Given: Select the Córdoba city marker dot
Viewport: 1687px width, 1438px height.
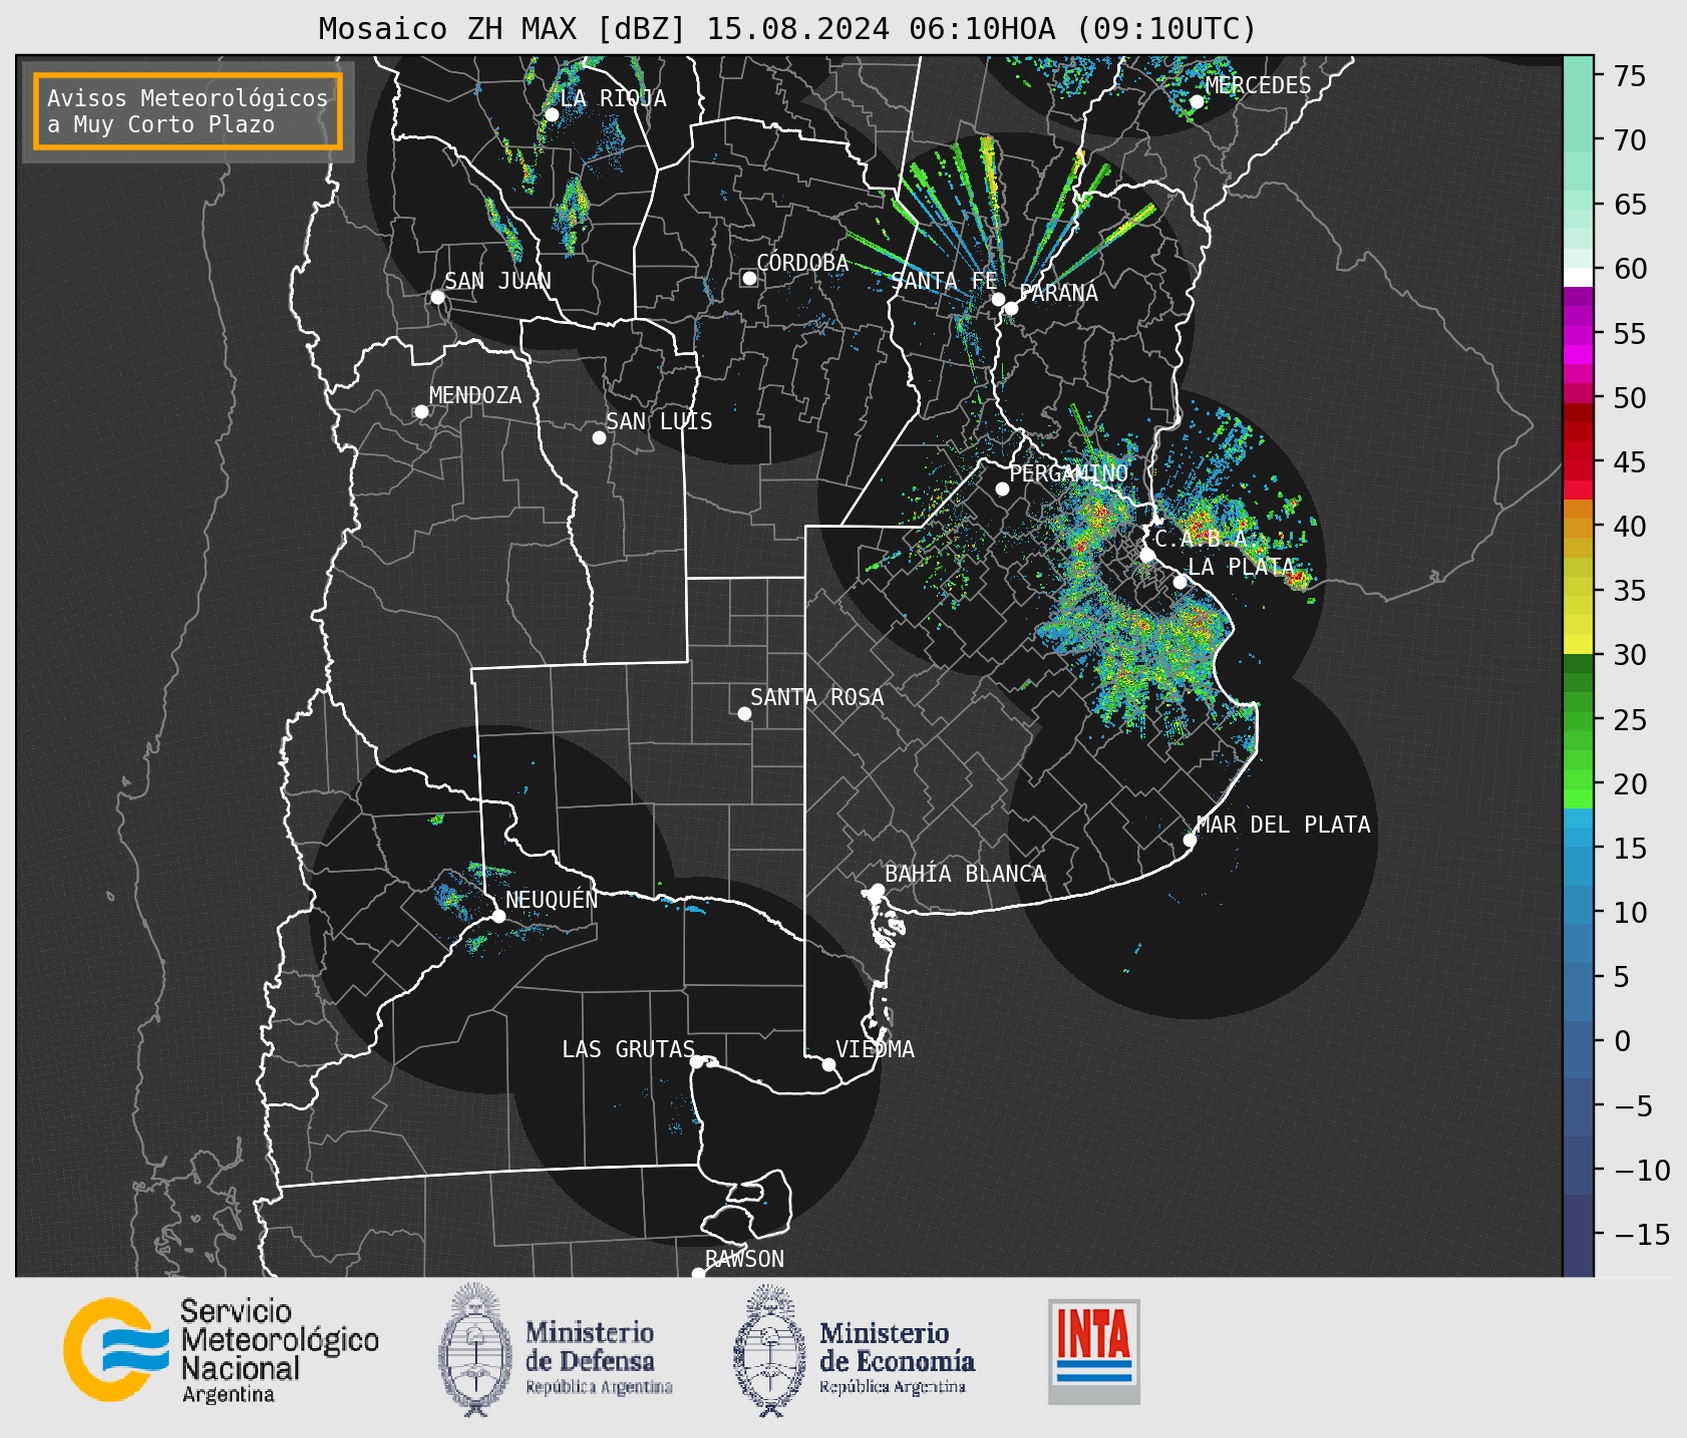Looking at the screenshot, I should coord(749,278).
